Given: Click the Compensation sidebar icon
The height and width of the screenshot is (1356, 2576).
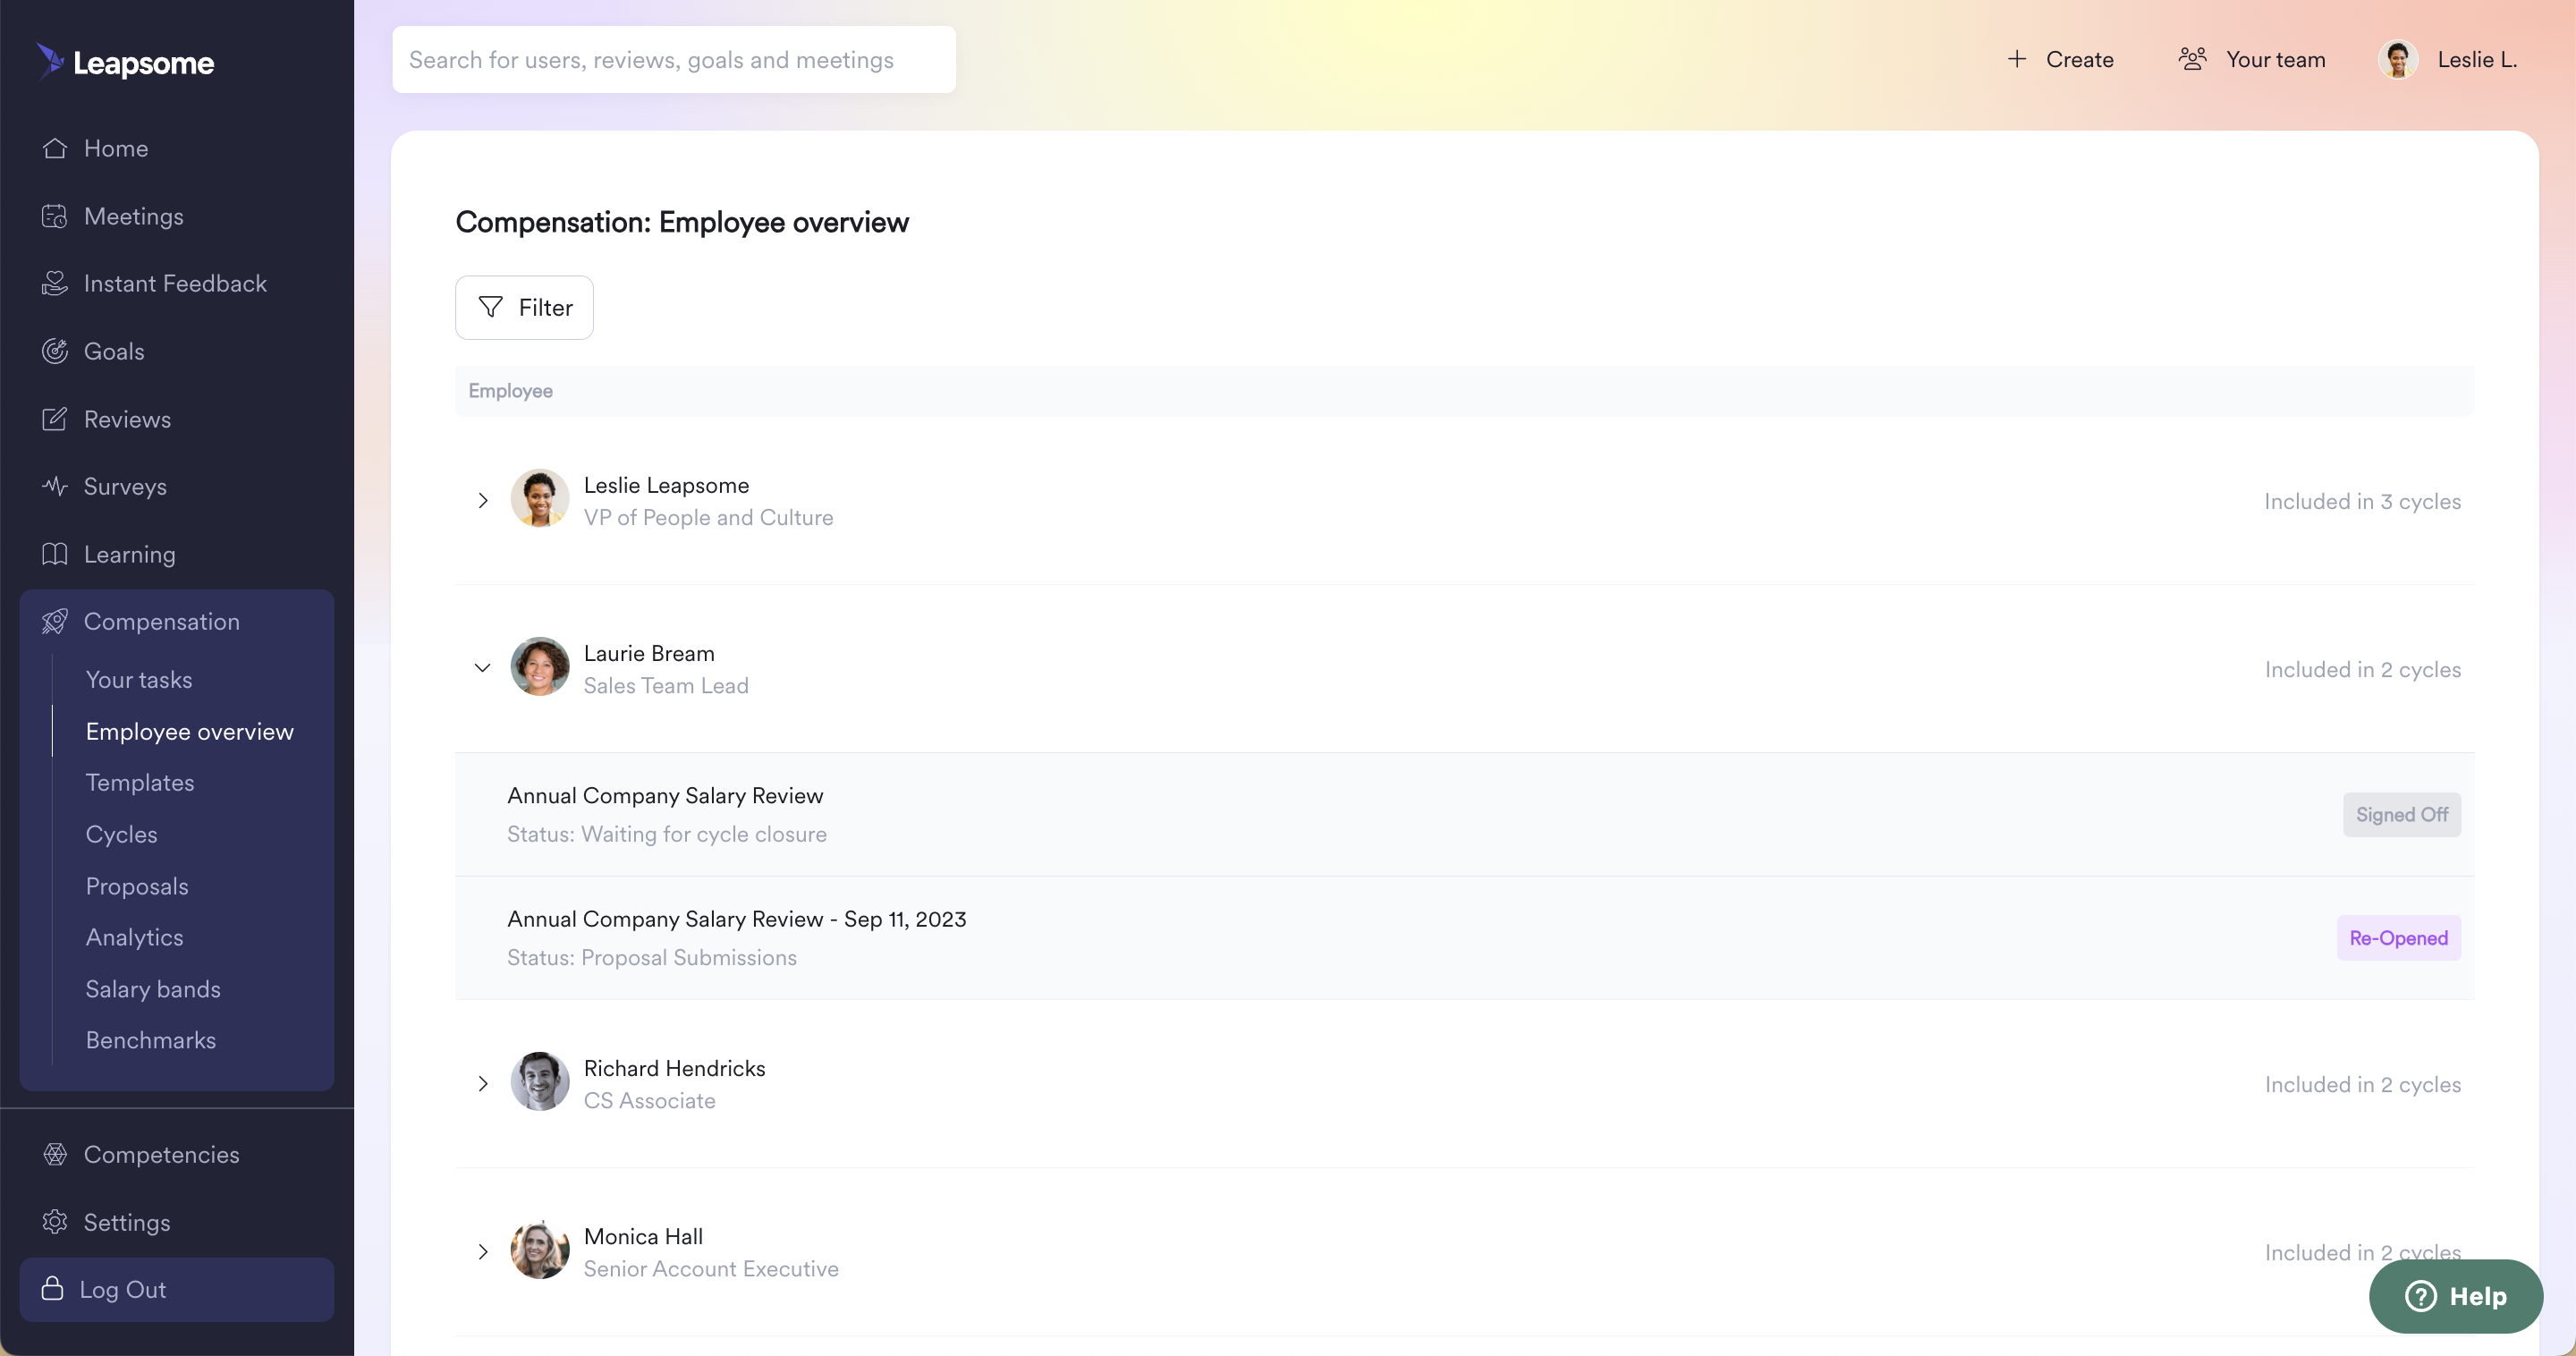Looking at the screenshot, I should point(55,618).
